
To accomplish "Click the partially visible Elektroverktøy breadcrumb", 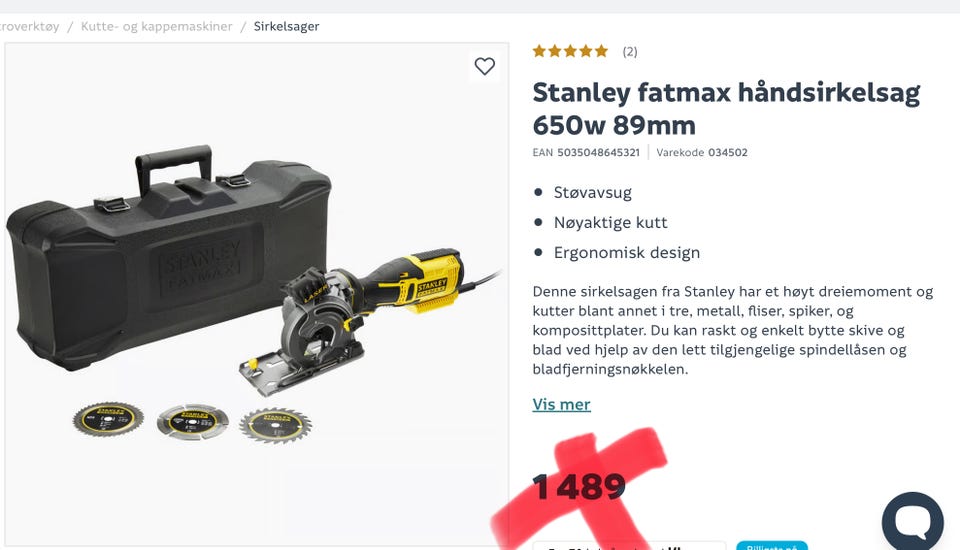I will click(29, 26).
